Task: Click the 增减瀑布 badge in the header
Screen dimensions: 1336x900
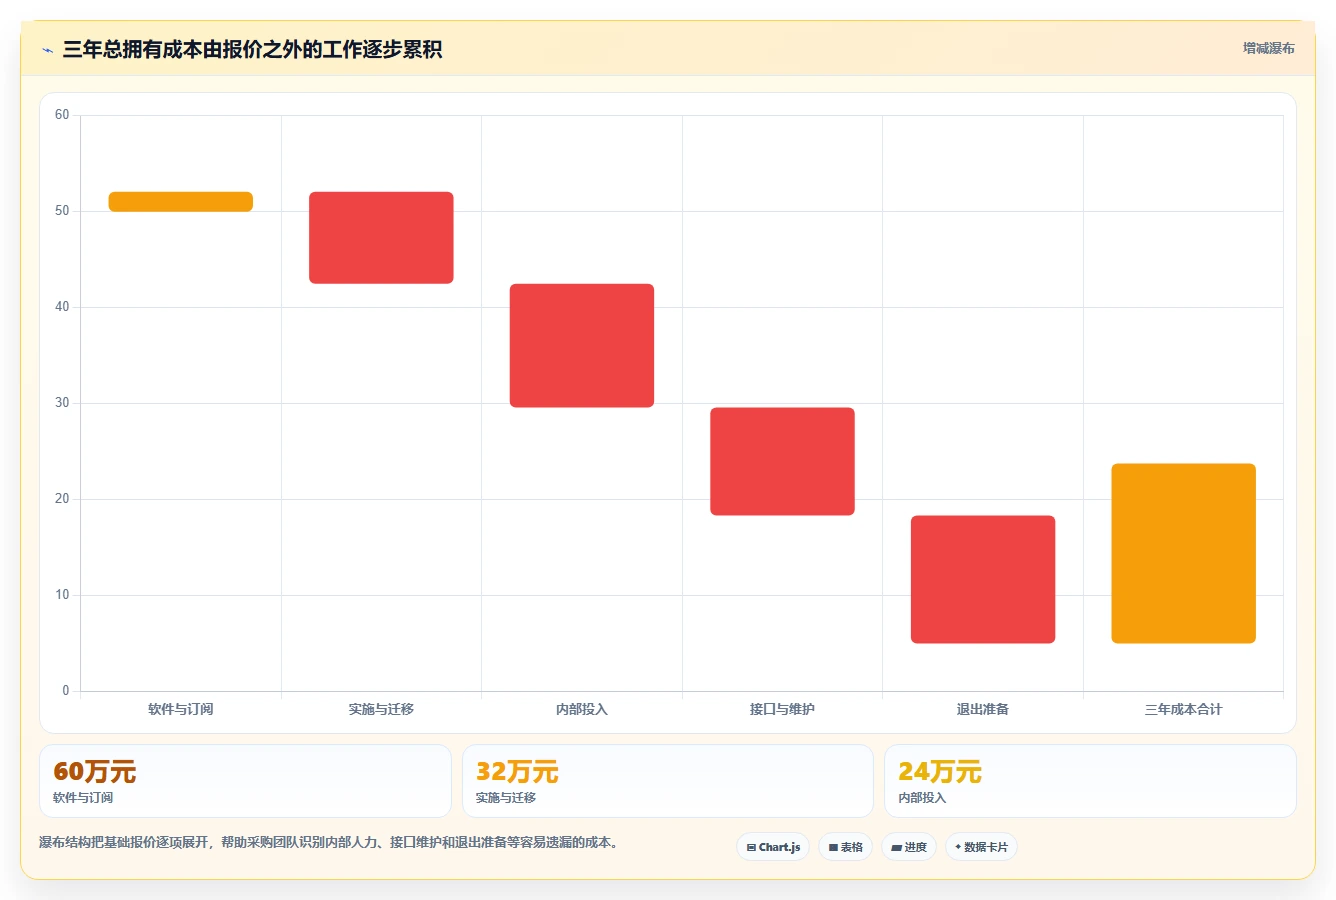Action: coord(1268,48)
